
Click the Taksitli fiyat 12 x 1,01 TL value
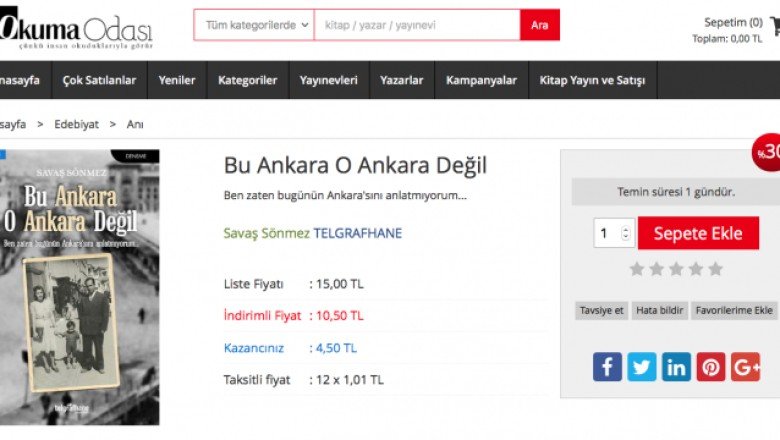tap(350, 380)
